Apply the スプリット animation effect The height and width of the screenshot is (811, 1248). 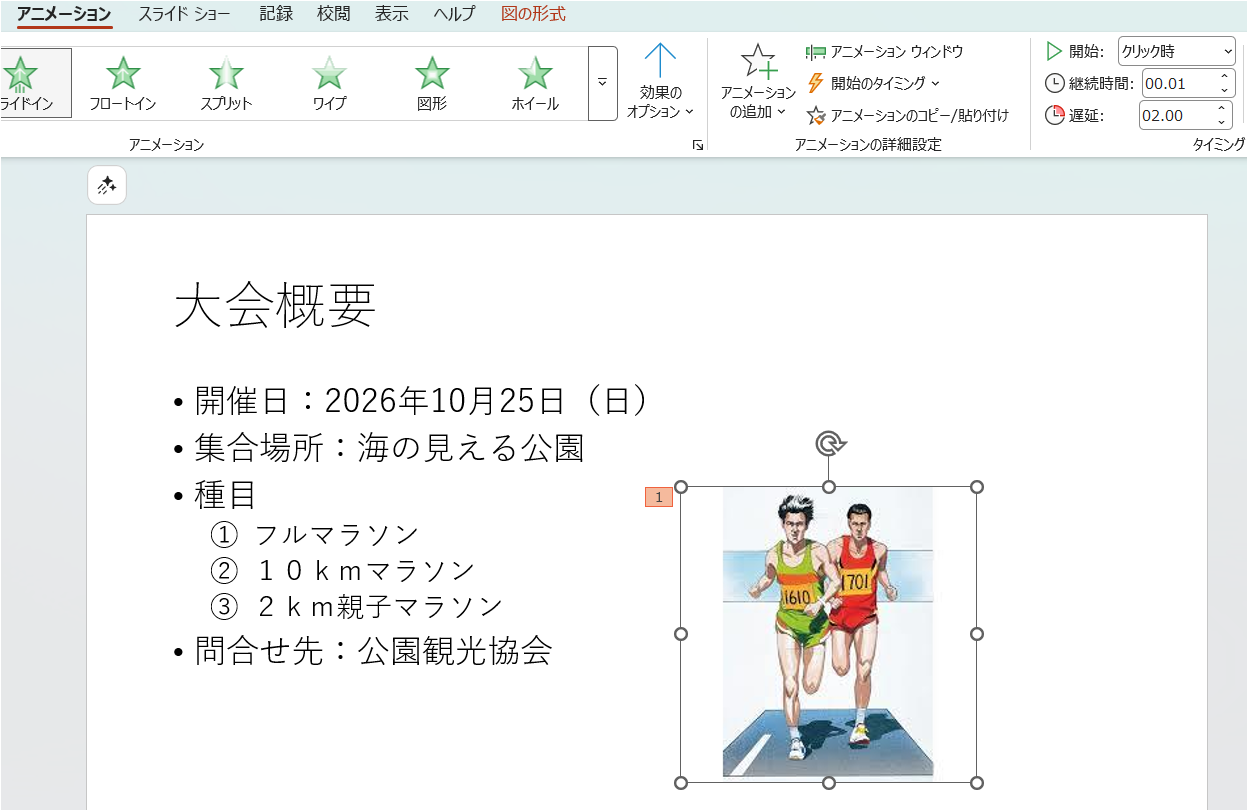pyautogui.click(x=226, y=83)
